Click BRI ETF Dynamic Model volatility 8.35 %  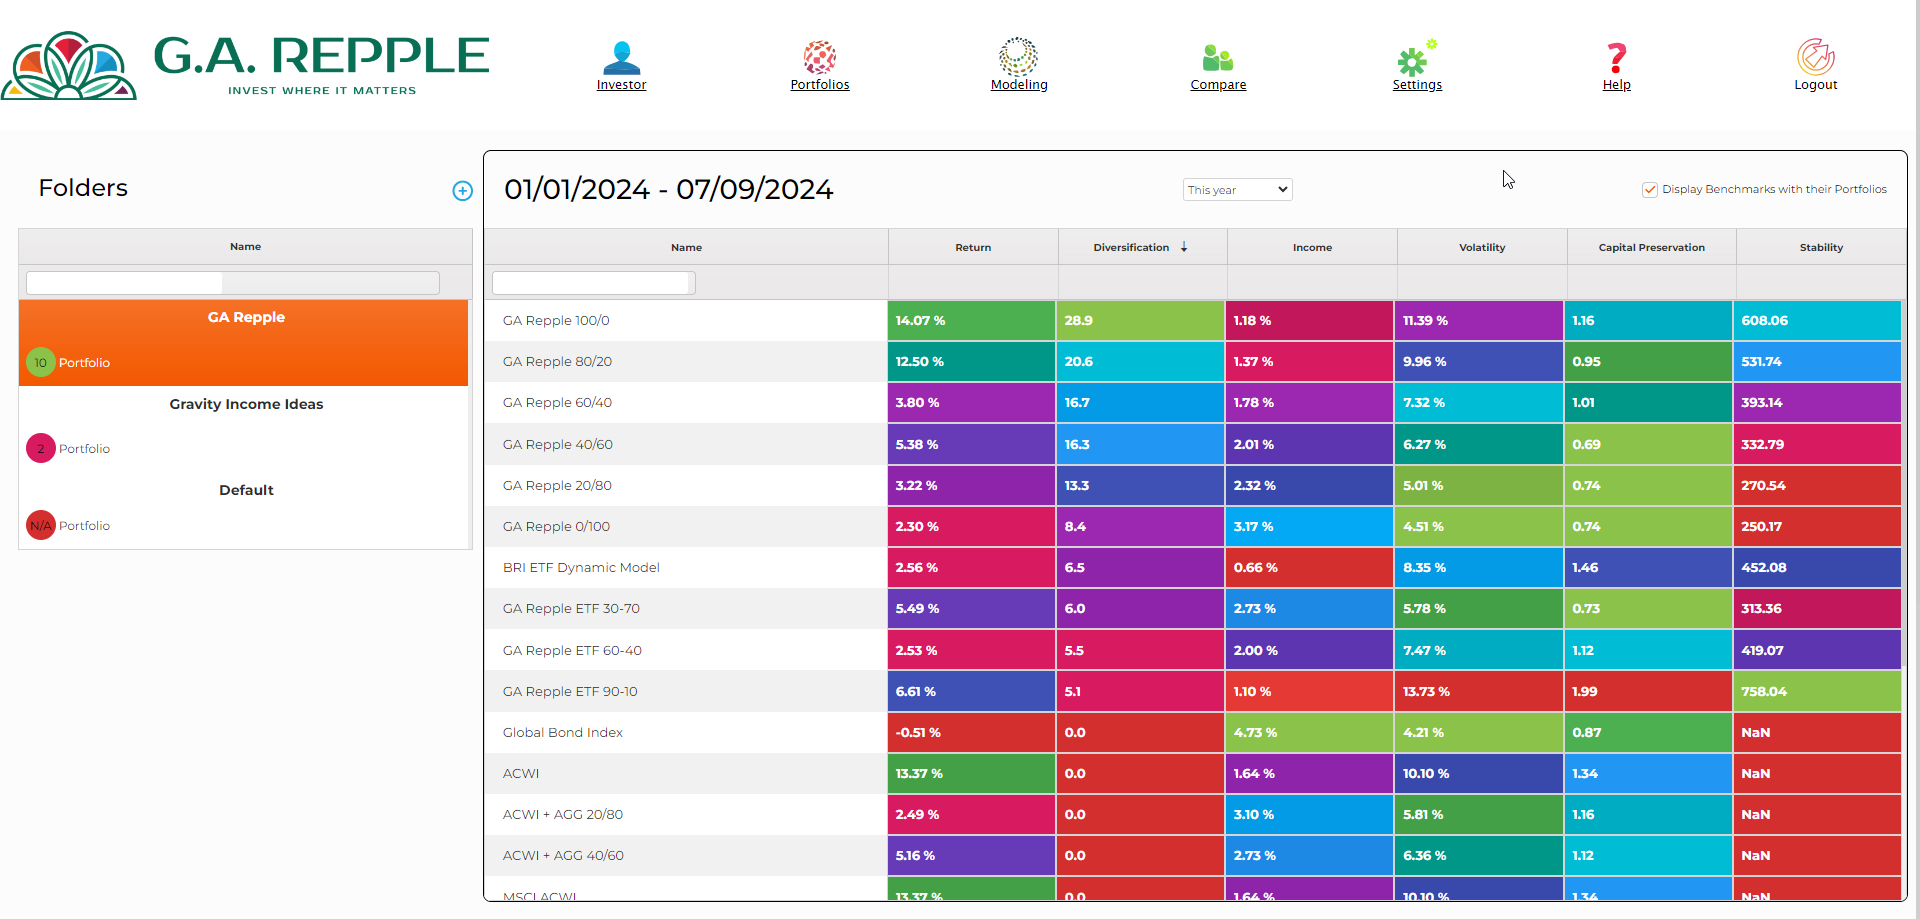click(x=1478, y=567)
